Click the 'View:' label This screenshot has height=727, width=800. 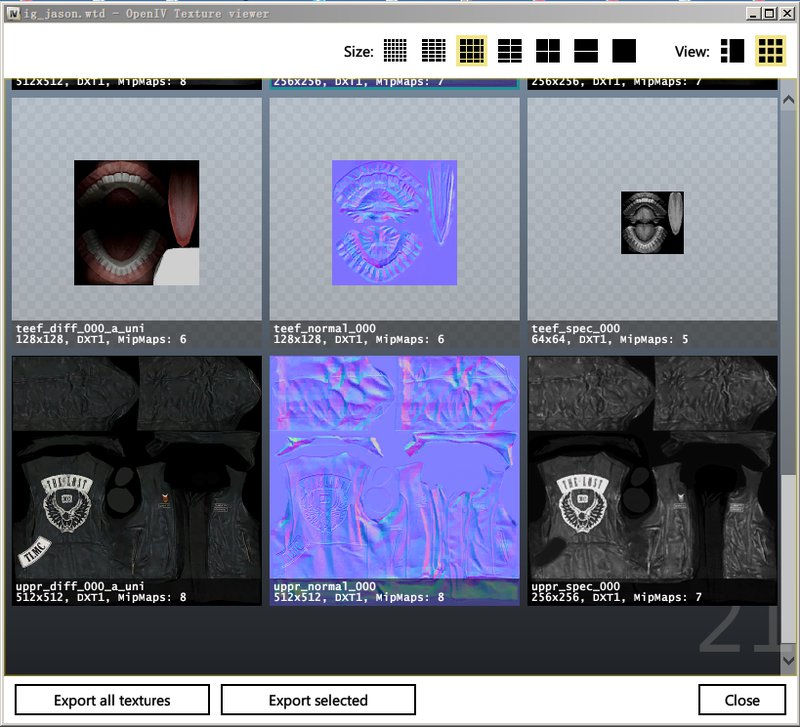click(692, 52)
